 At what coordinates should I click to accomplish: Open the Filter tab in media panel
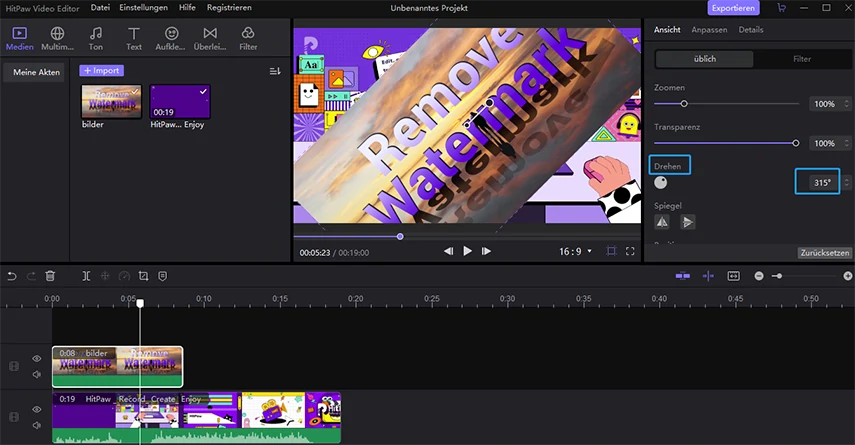tap(248, 39)
